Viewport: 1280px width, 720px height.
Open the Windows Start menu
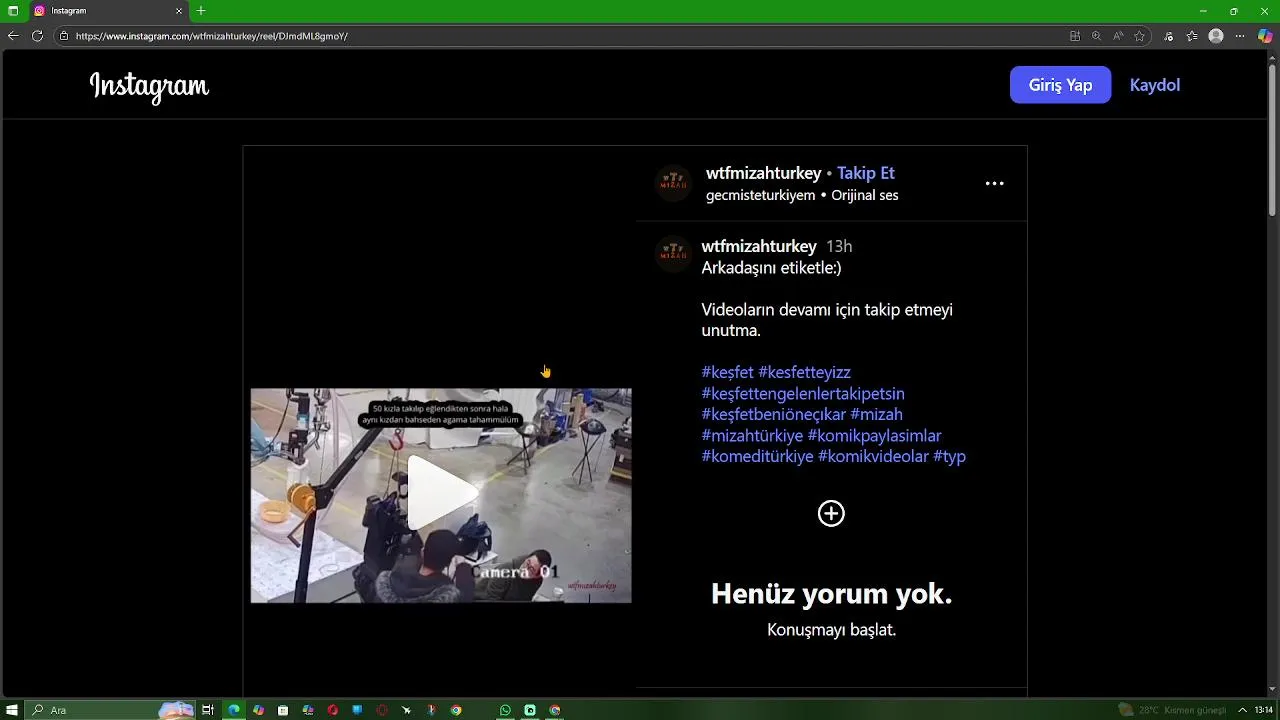12,710
